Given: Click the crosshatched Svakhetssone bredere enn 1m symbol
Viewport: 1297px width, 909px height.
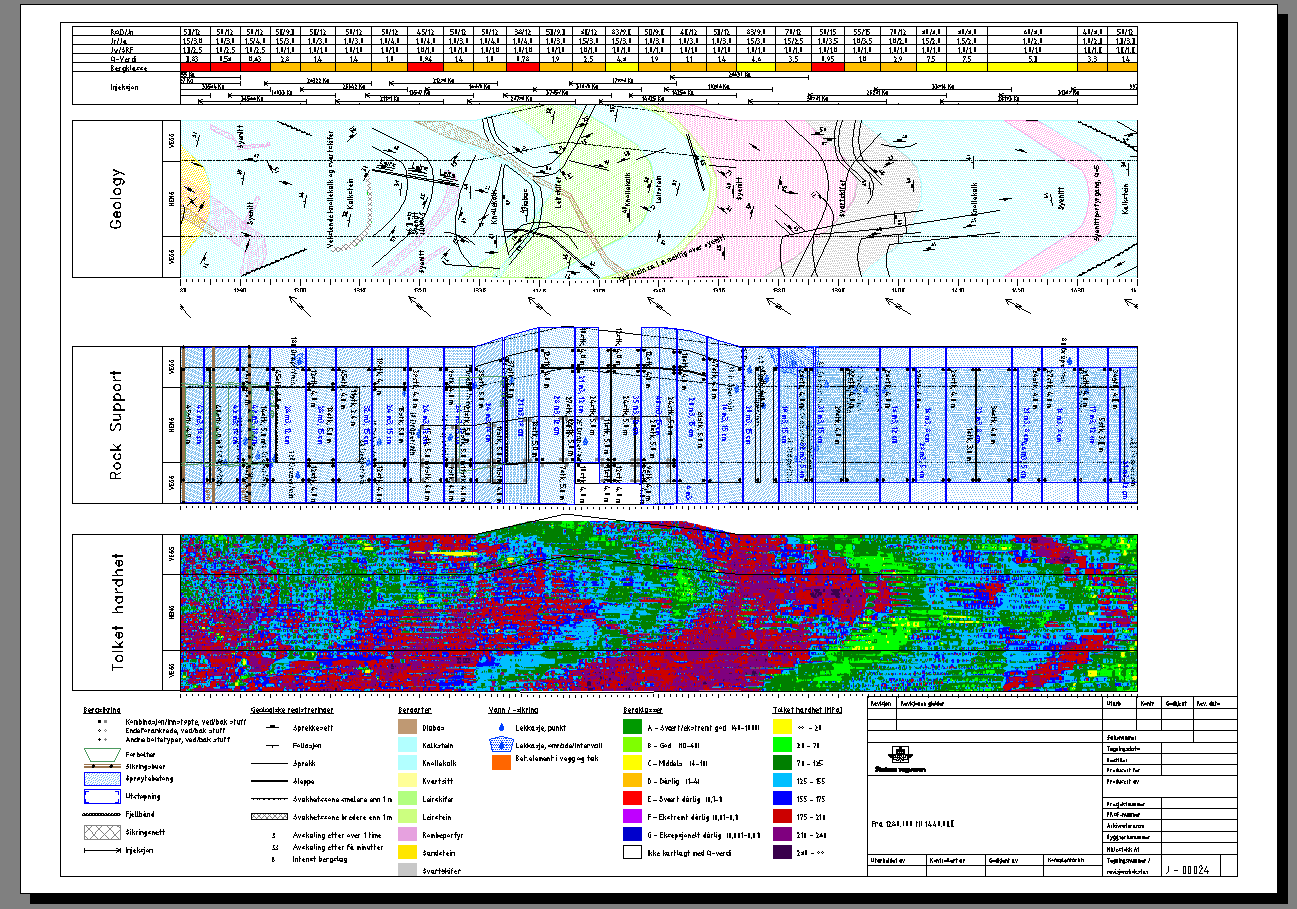Looking at the screenshot, I should click(269, 817).
